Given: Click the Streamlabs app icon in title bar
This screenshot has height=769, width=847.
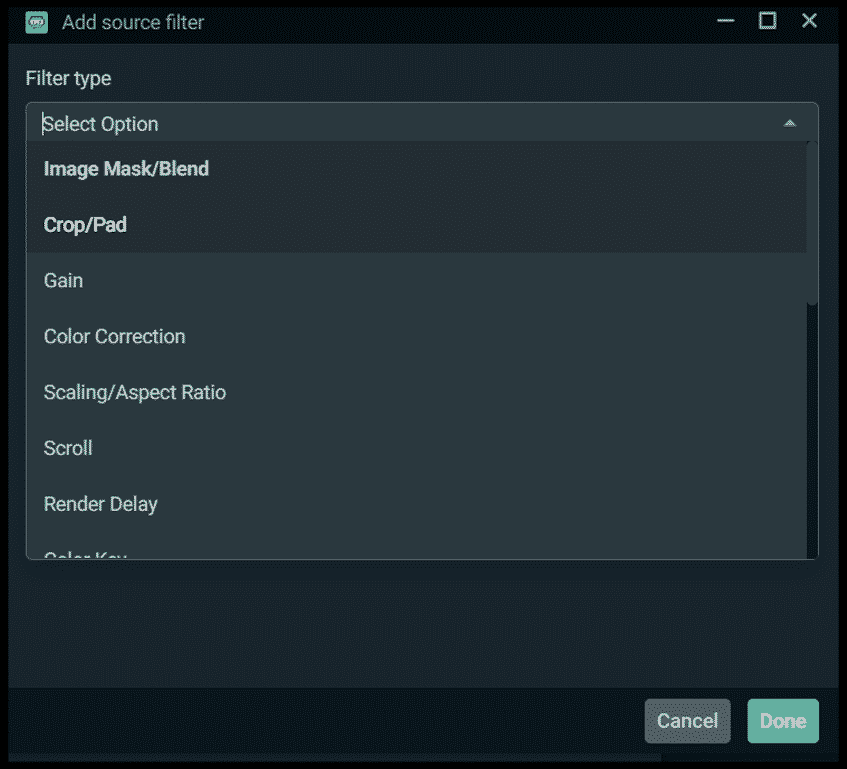Looking at the screenshot, I should 36,22.
